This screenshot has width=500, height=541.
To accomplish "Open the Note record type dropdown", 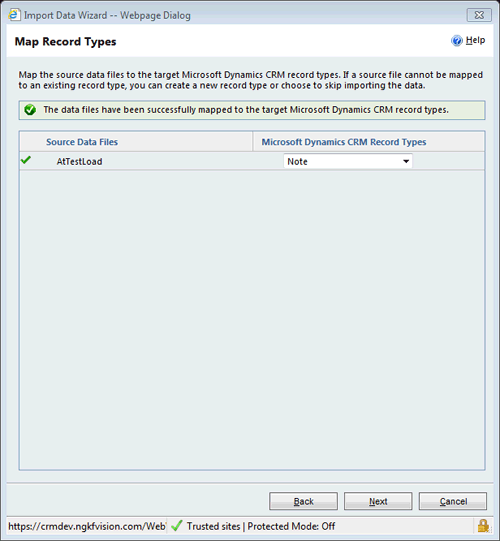I will (x=348, y=161).
